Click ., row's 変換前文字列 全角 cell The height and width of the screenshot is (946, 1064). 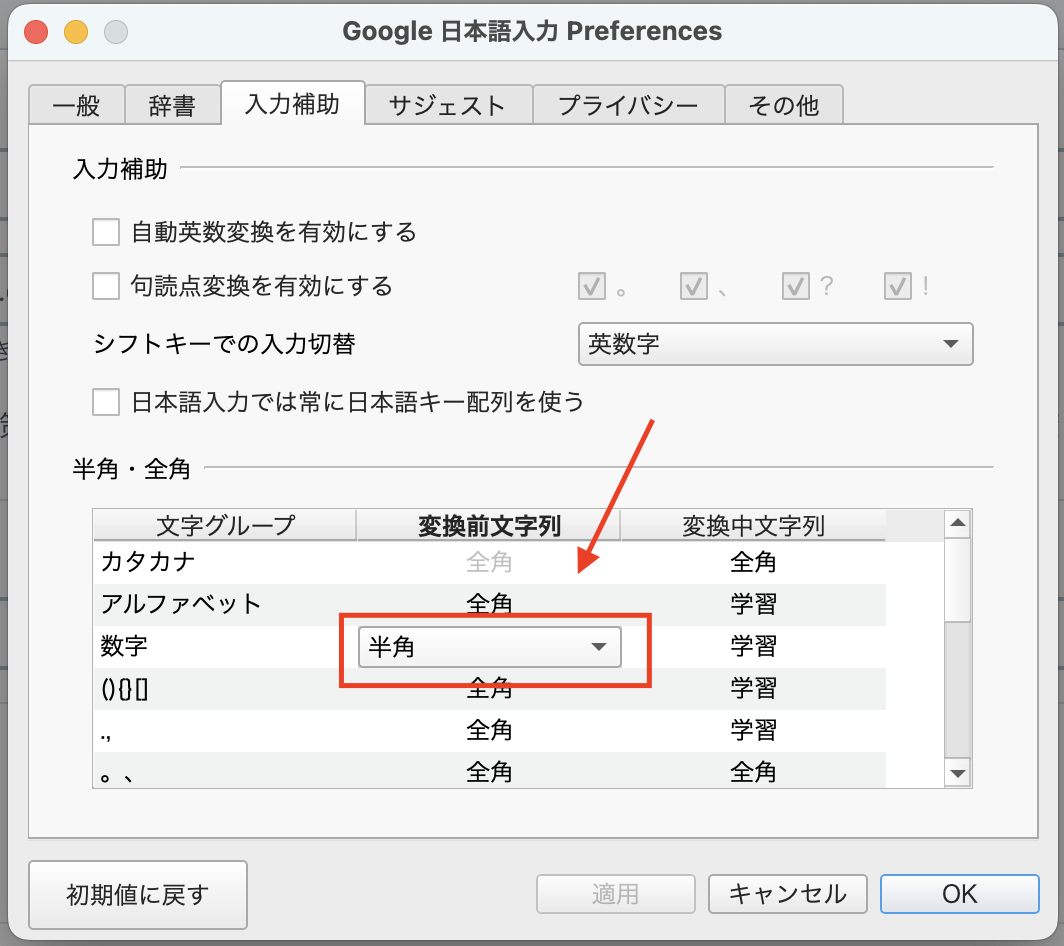(x=489, y=730)
